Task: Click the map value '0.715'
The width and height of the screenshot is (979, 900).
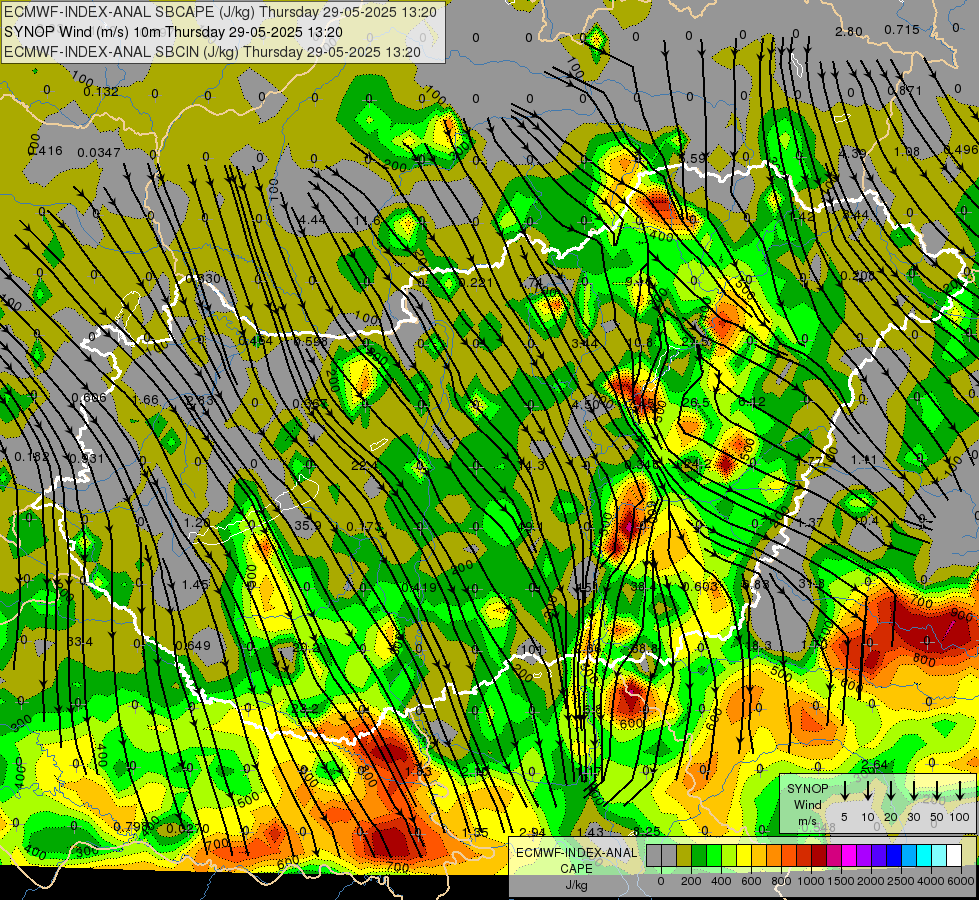Action: (x=902, y=29)
